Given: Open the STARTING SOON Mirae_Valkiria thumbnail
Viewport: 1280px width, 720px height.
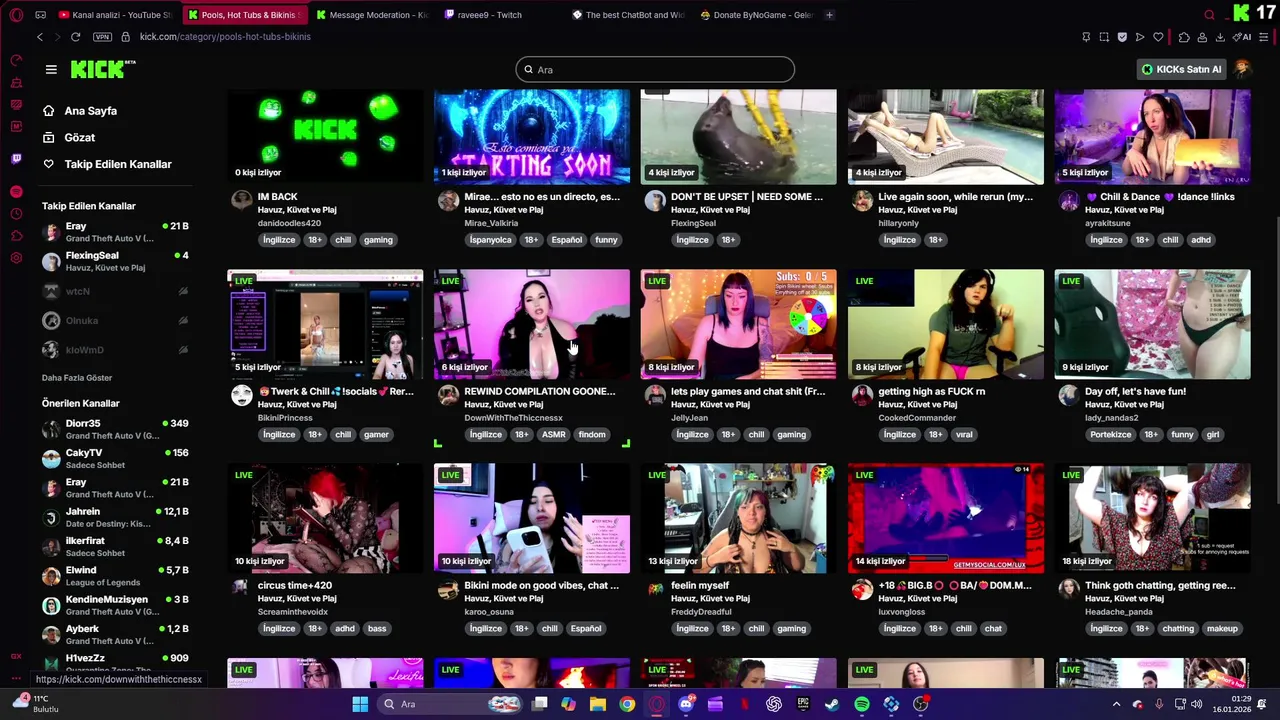Looking at the screenshot, I should click(x=532, y=137).
